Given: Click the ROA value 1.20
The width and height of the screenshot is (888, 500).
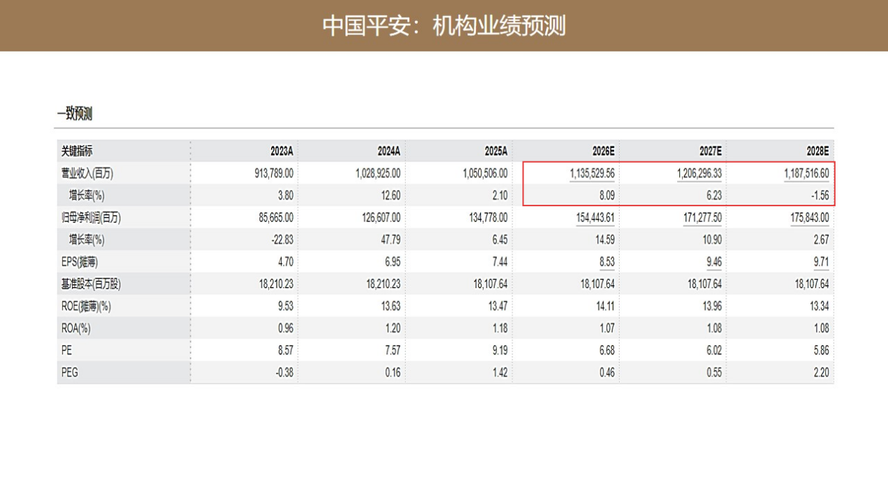Looking at the screenshot, I should point(393,328).
